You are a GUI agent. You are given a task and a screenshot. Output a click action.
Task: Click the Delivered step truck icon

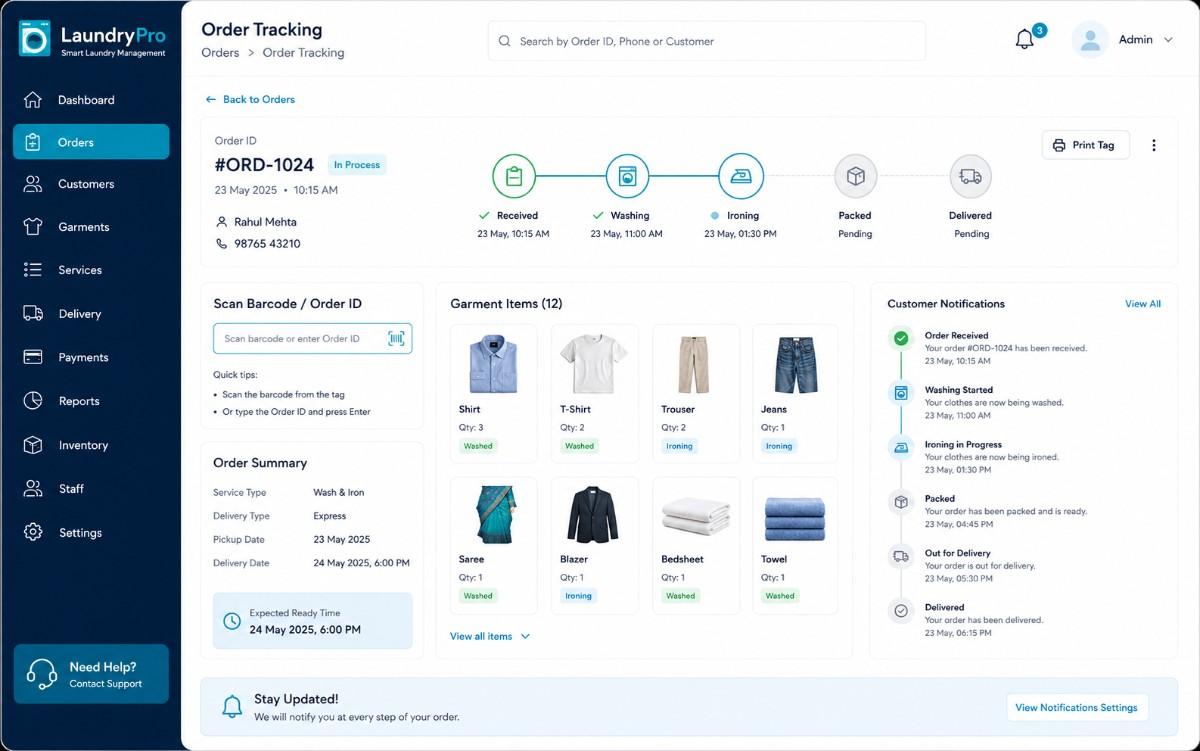coord(970,176)
